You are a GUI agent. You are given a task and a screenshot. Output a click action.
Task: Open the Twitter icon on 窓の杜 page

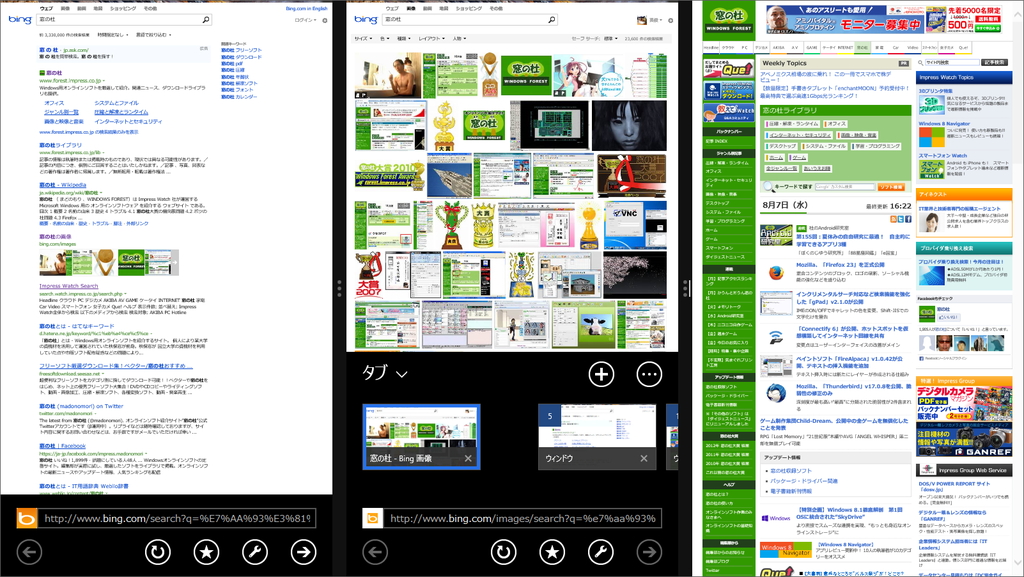pyautogui.click(x=901, y=220)
